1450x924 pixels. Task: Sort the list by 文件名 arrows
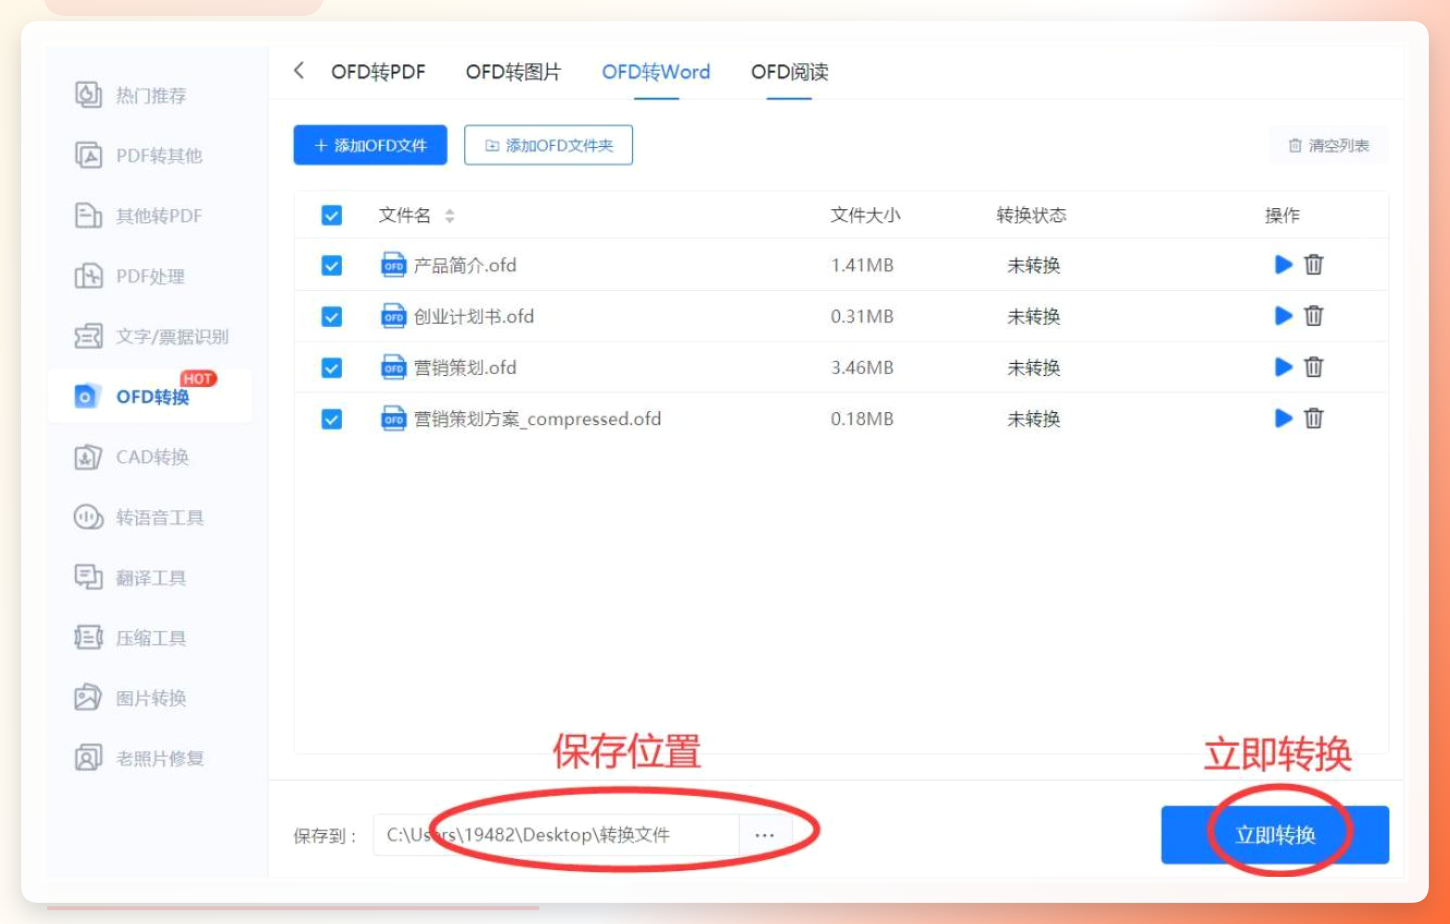(450, 216)
